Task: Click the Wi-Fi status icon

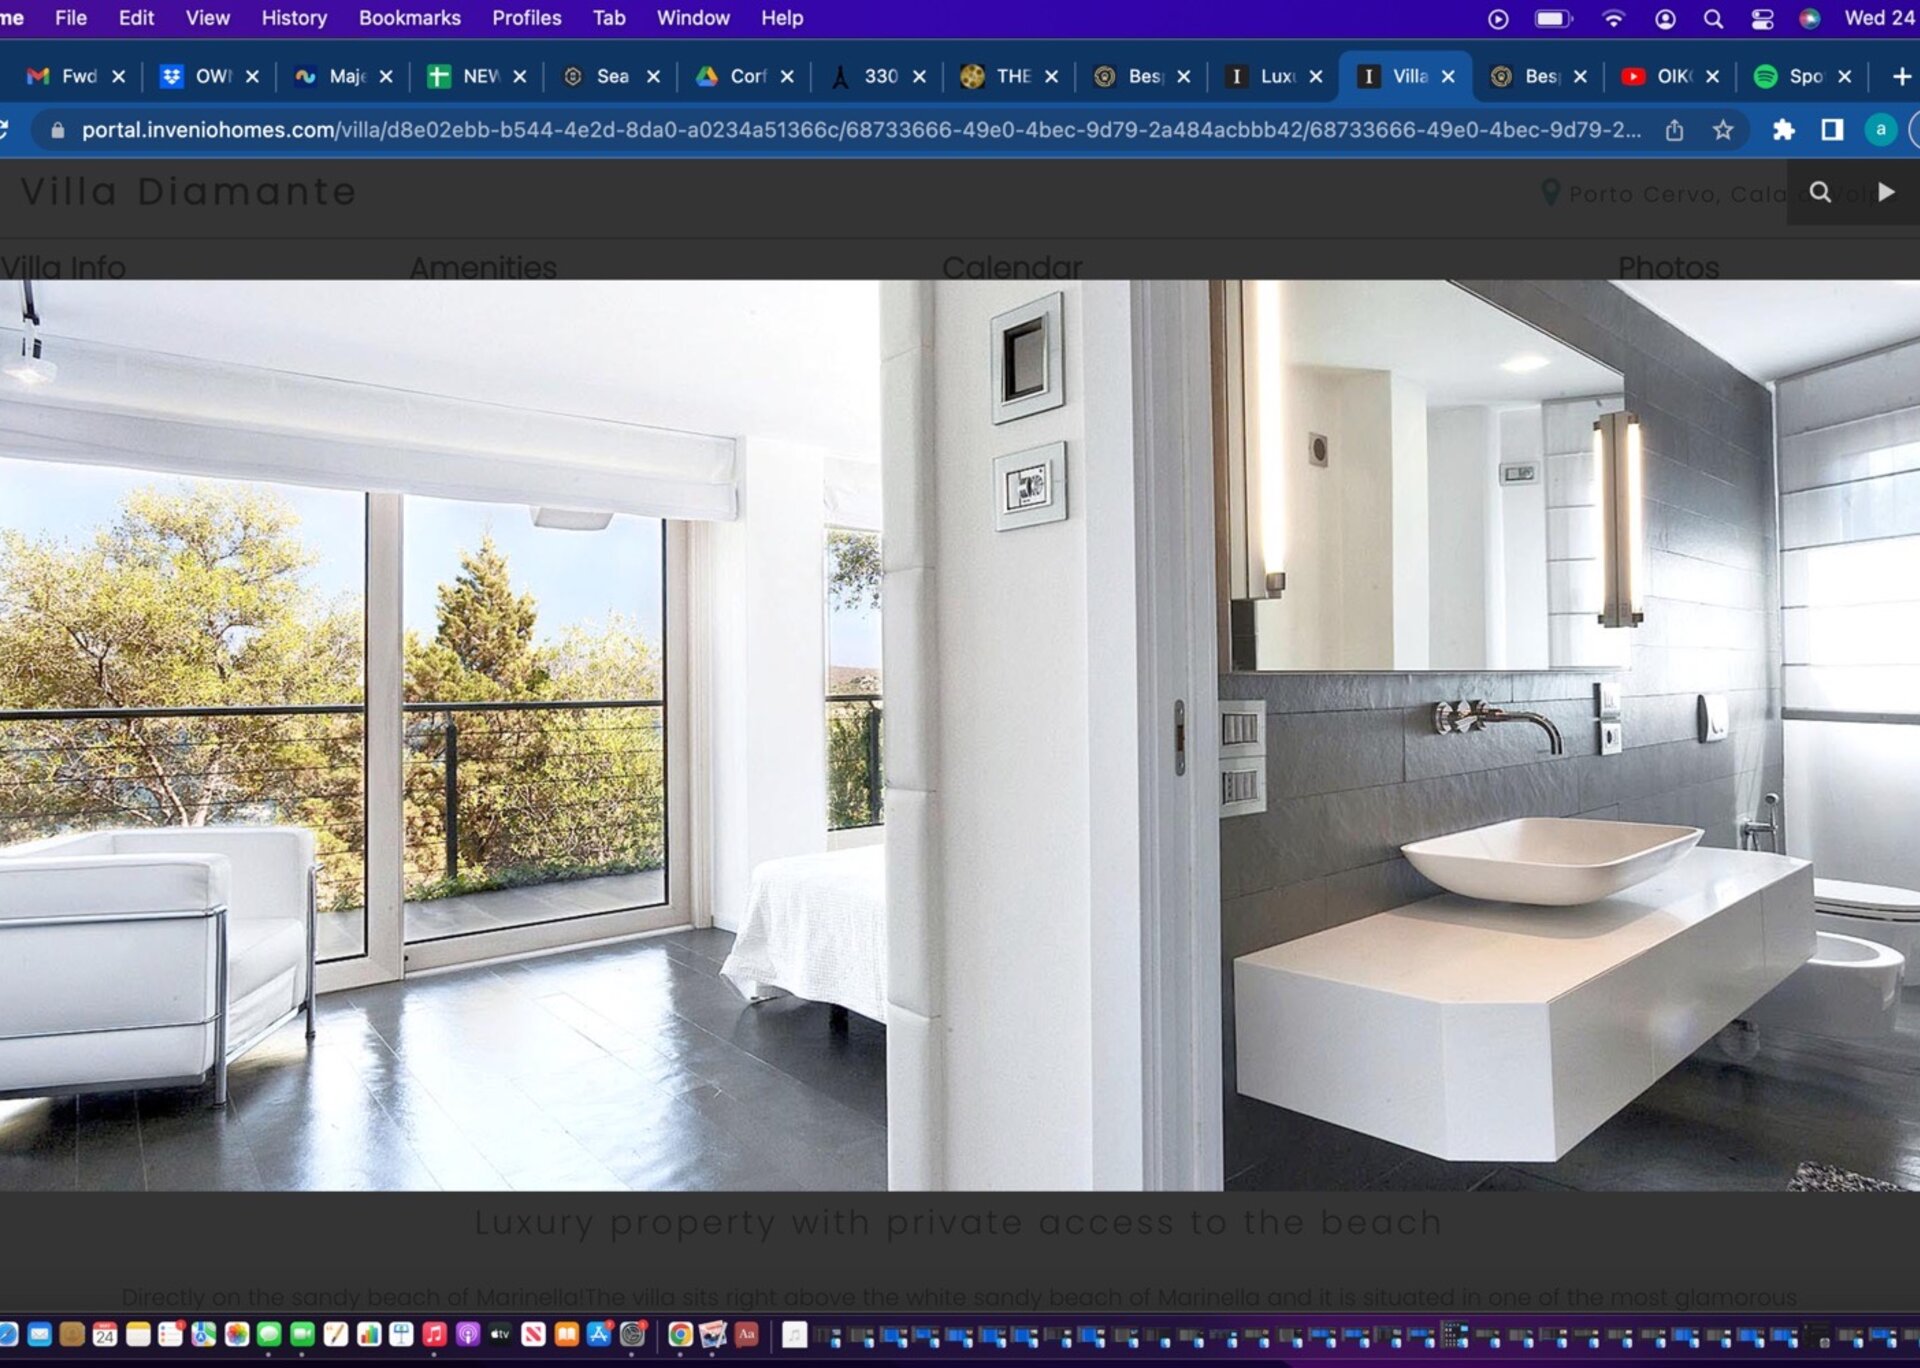Action: click(x=1613, y=18)
